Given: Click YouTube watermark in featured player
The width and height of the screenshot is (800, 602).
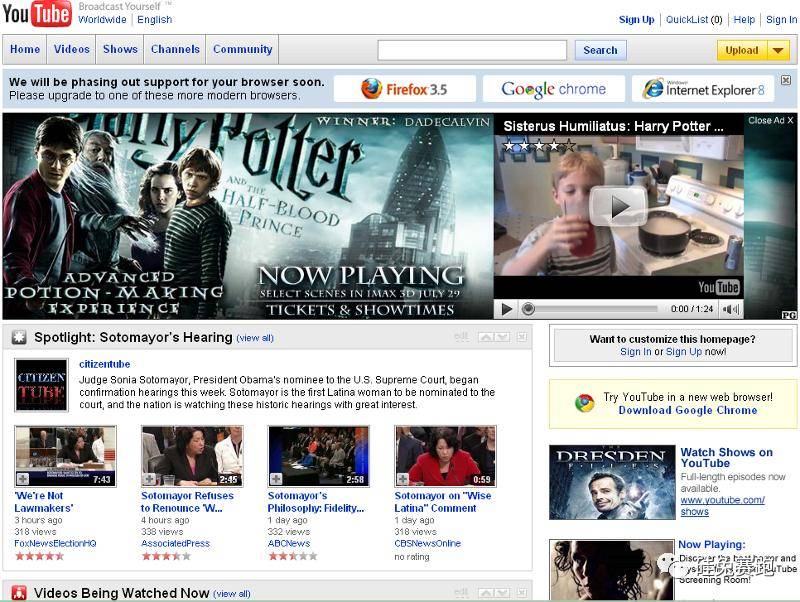Looking at the screenshot, I should point(719,287).
